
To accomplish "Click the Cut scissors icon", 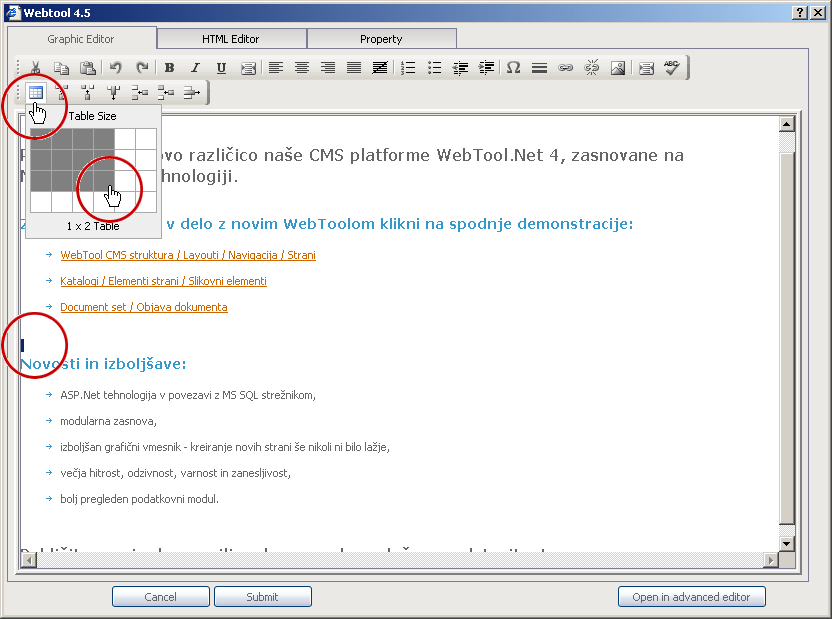I will tap(35, 68).
